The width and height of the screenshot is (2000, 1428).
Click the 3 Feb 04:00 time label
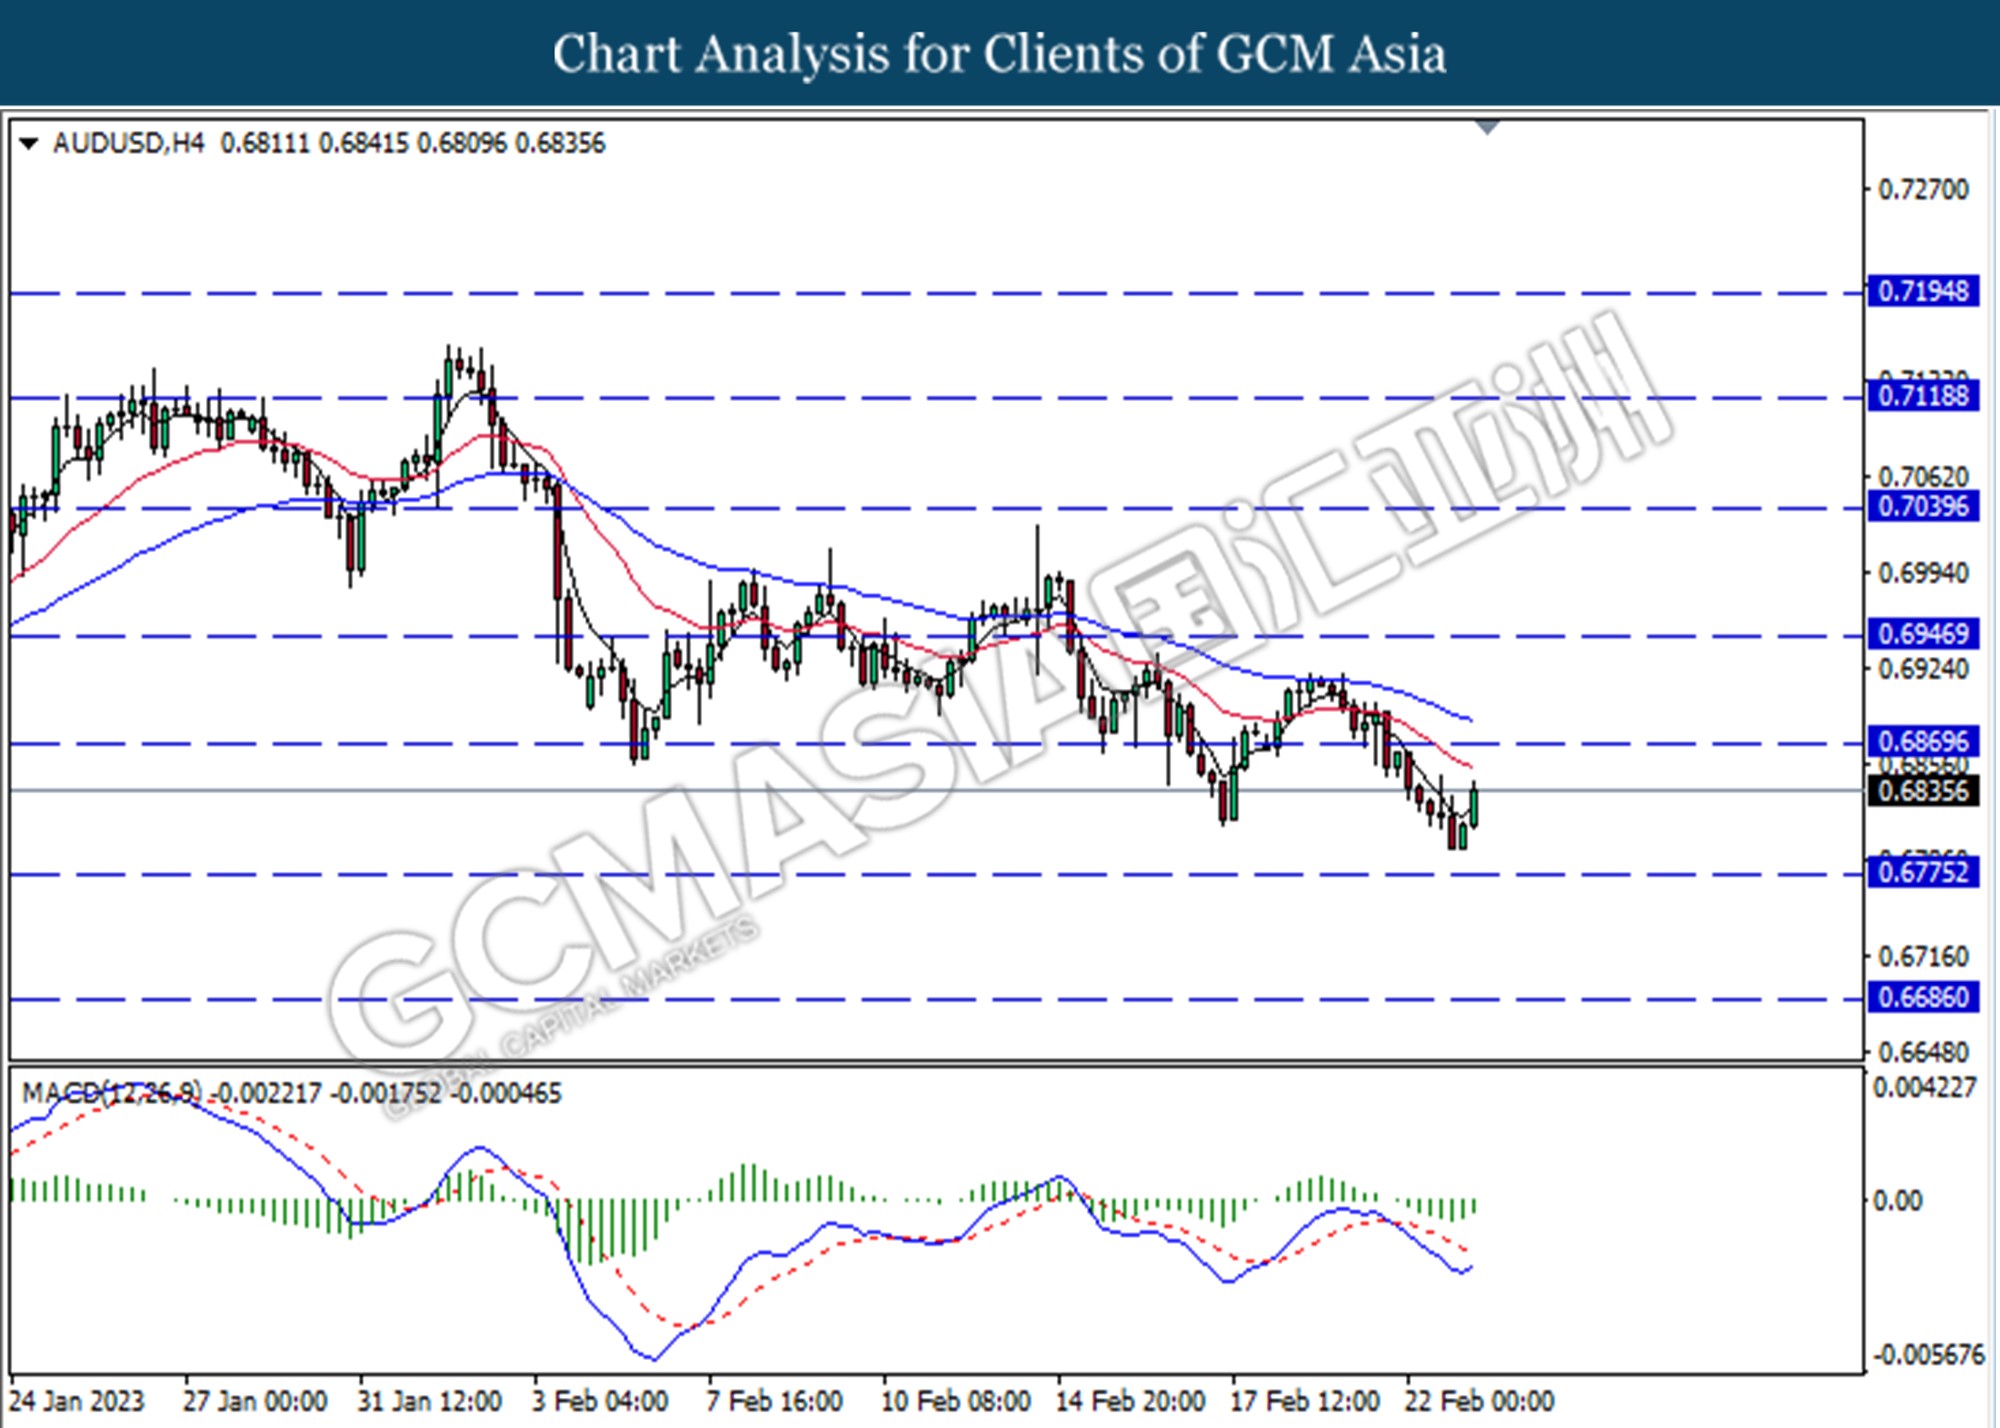(x=600, y=1401)
